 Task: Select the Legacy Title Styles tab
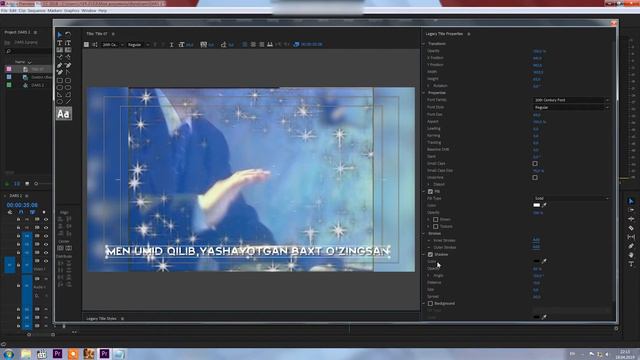tap(101, 319)
